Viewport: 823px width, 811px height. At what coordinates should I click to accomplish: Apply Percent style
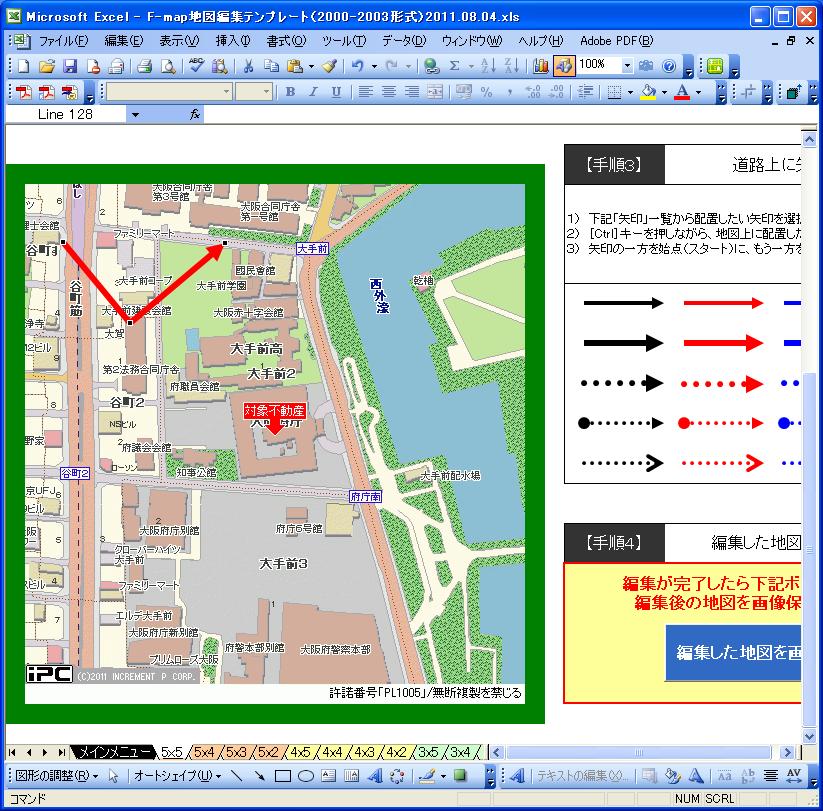point(487,92)
